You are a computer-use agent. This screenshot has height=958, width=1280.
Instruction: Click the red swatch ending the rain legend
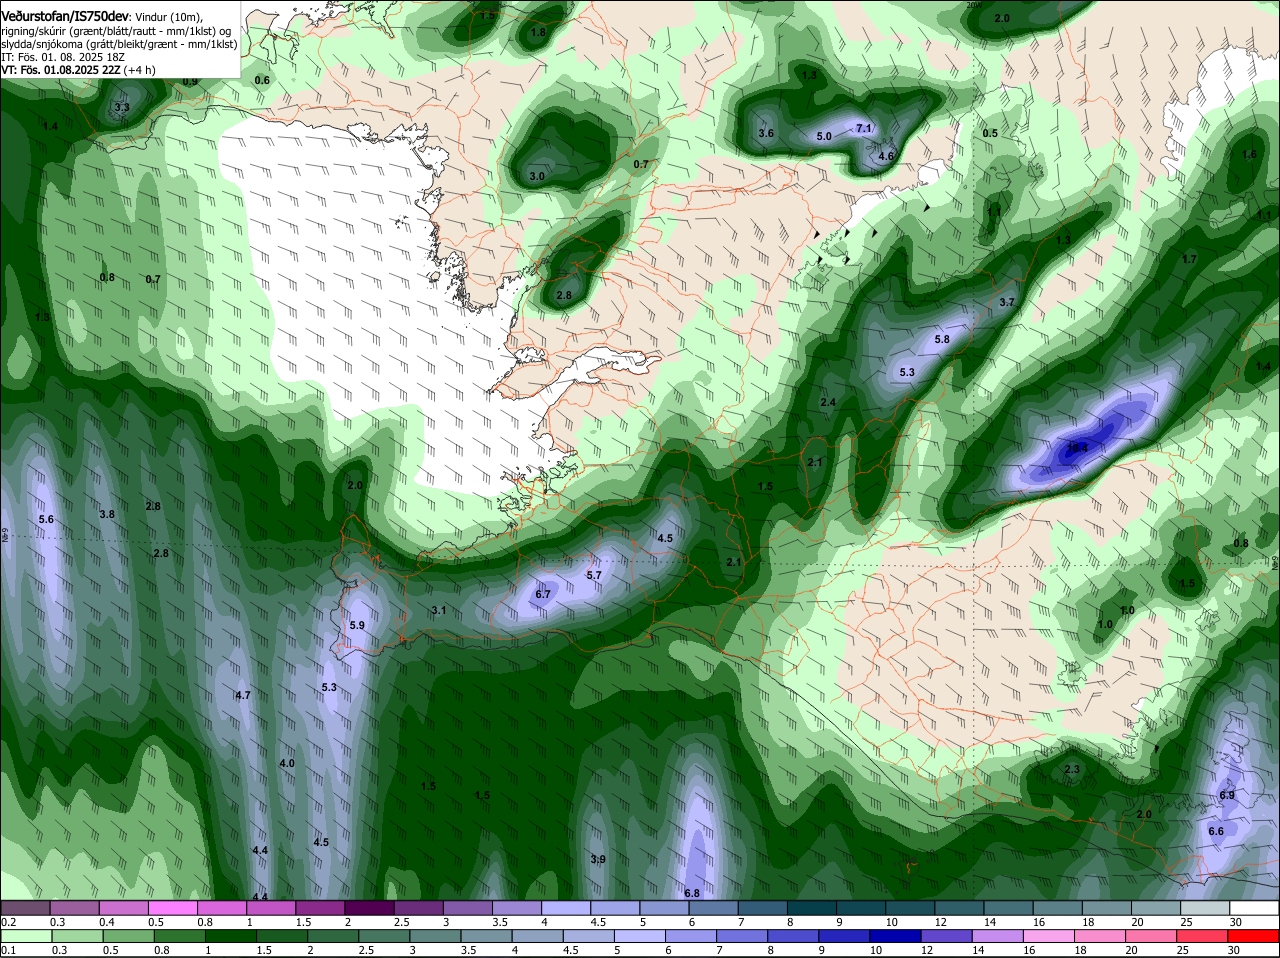click(x=1255, y=936)
